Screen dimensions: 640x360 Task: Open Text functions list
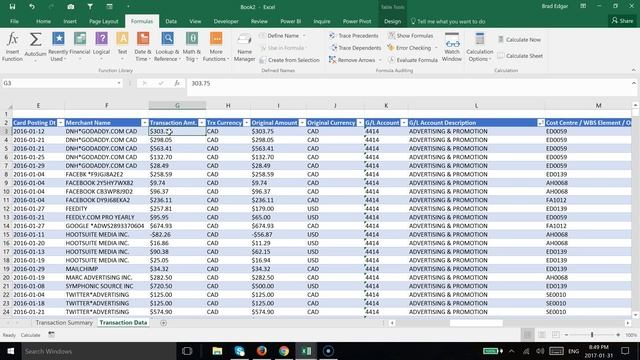pos(122,47)
